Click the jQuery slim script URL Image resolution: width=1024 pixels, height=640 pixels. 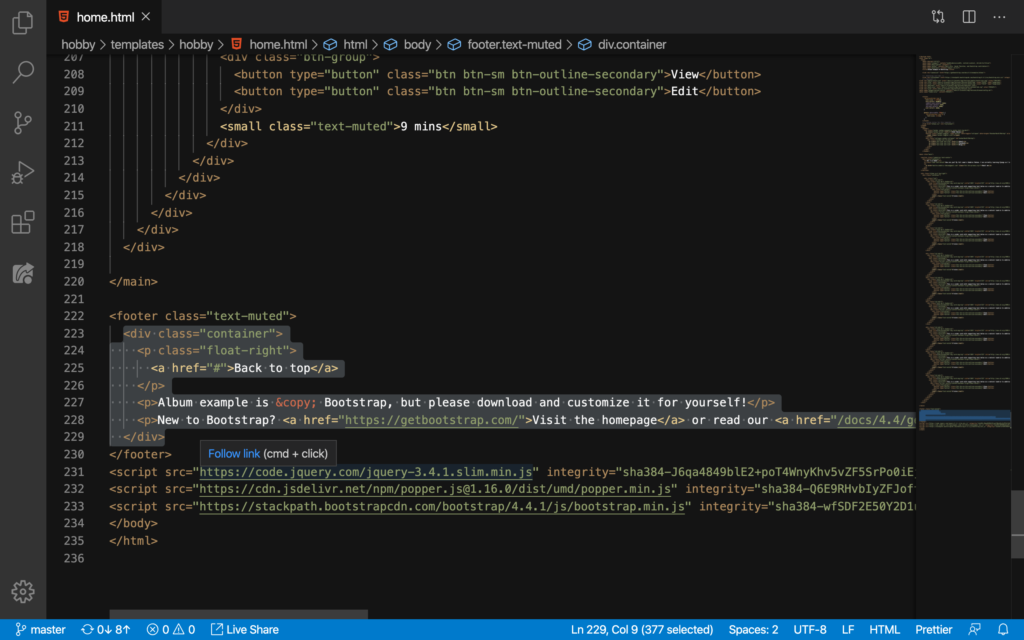[366, 472]
